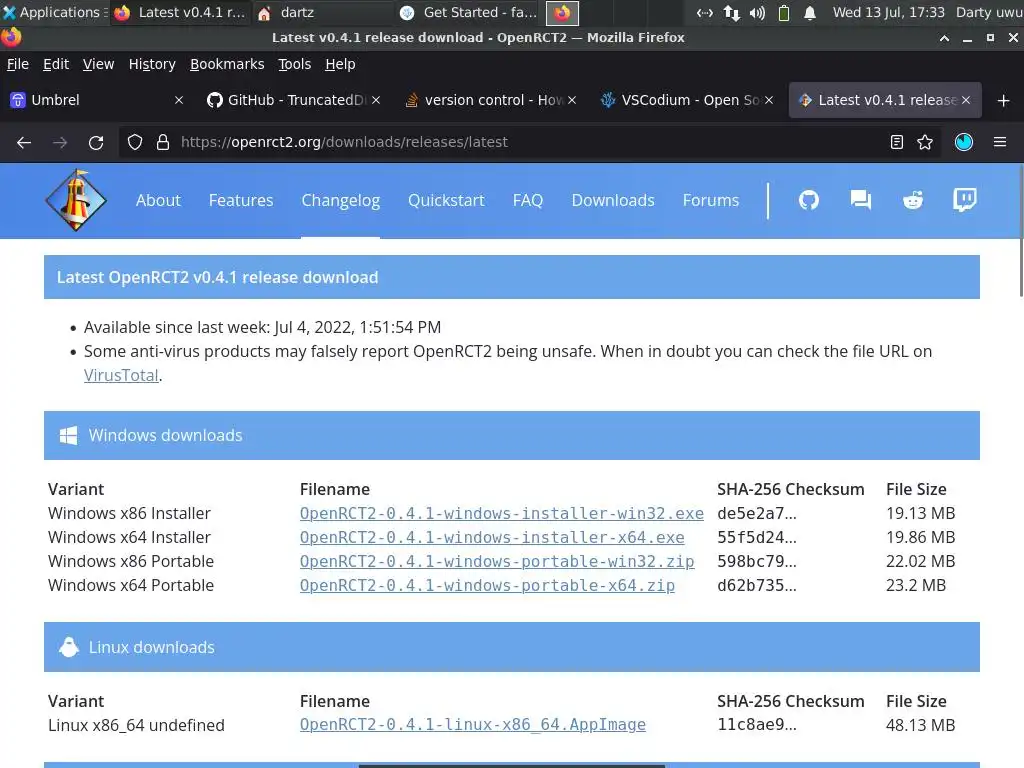Open the Firefox account avatar icon
The image size is (1024, 768).
tap(964, 142)
